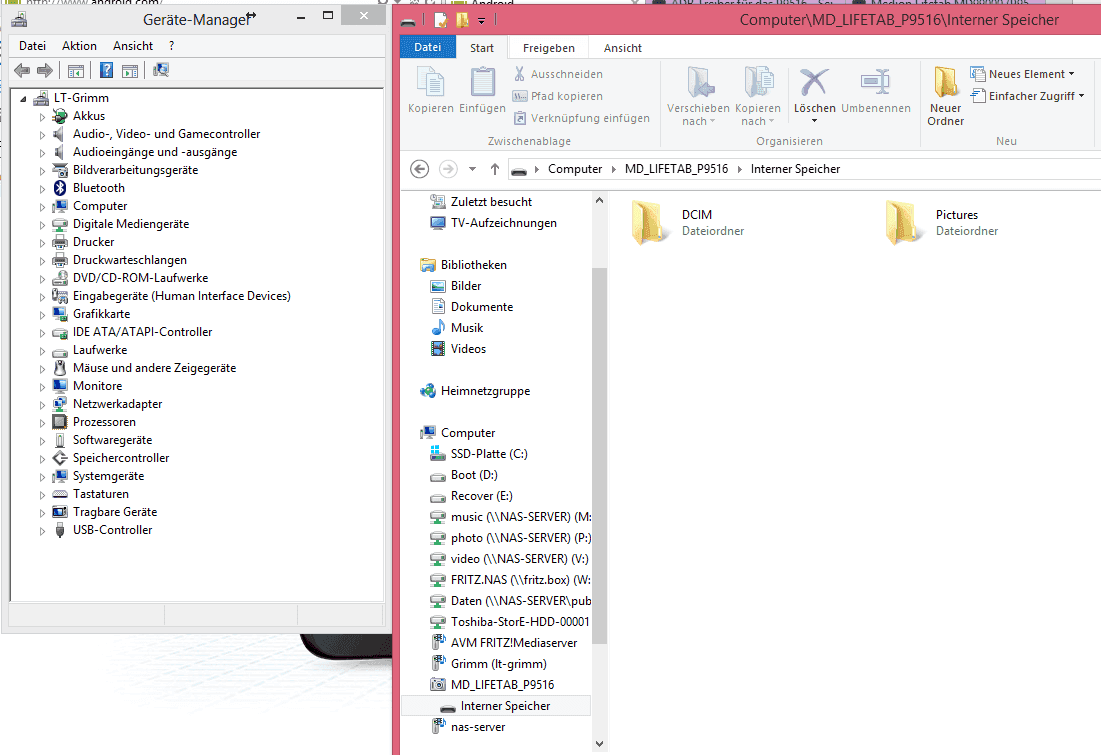Click the Forward arrow in Geräte-Manager toolbar
Viewport: 1101px width, 755px height.
click(x=45, y=70)
